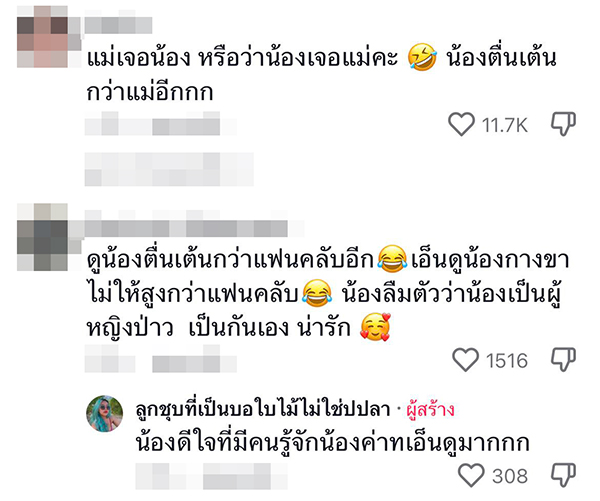Click the ผู้สร้าง creator badge
Viewport: 600px width, 501px height.
click(x=430, y=409)
